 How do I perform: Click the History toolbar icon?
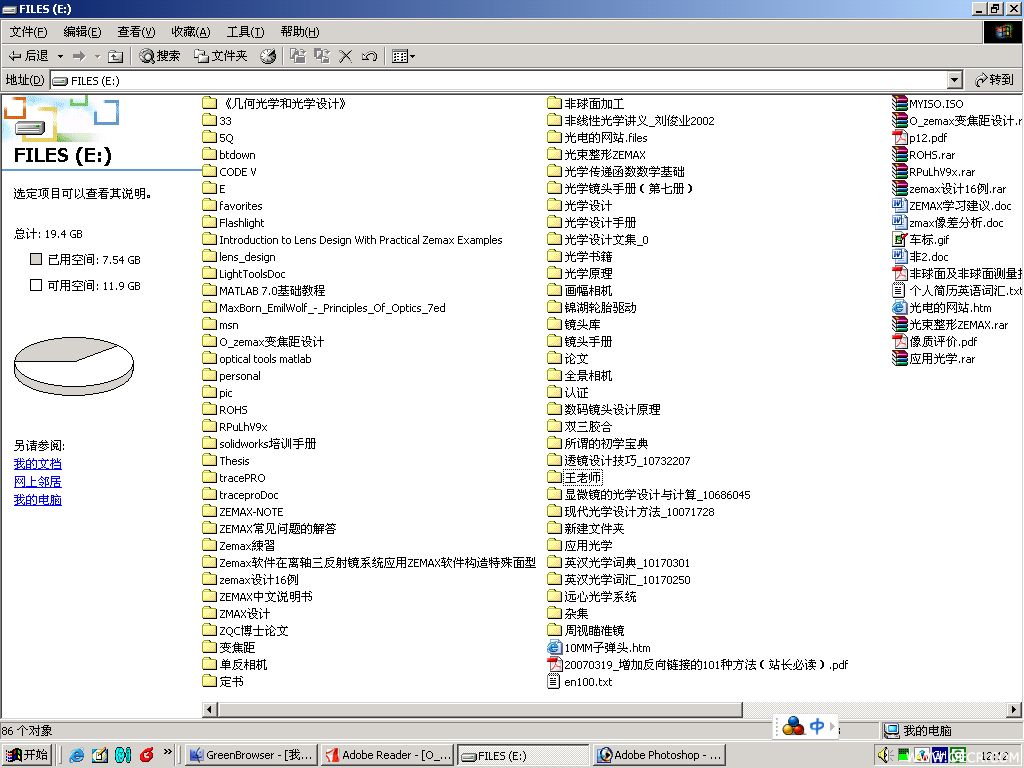pyautogui.click(x=268, y=56)
